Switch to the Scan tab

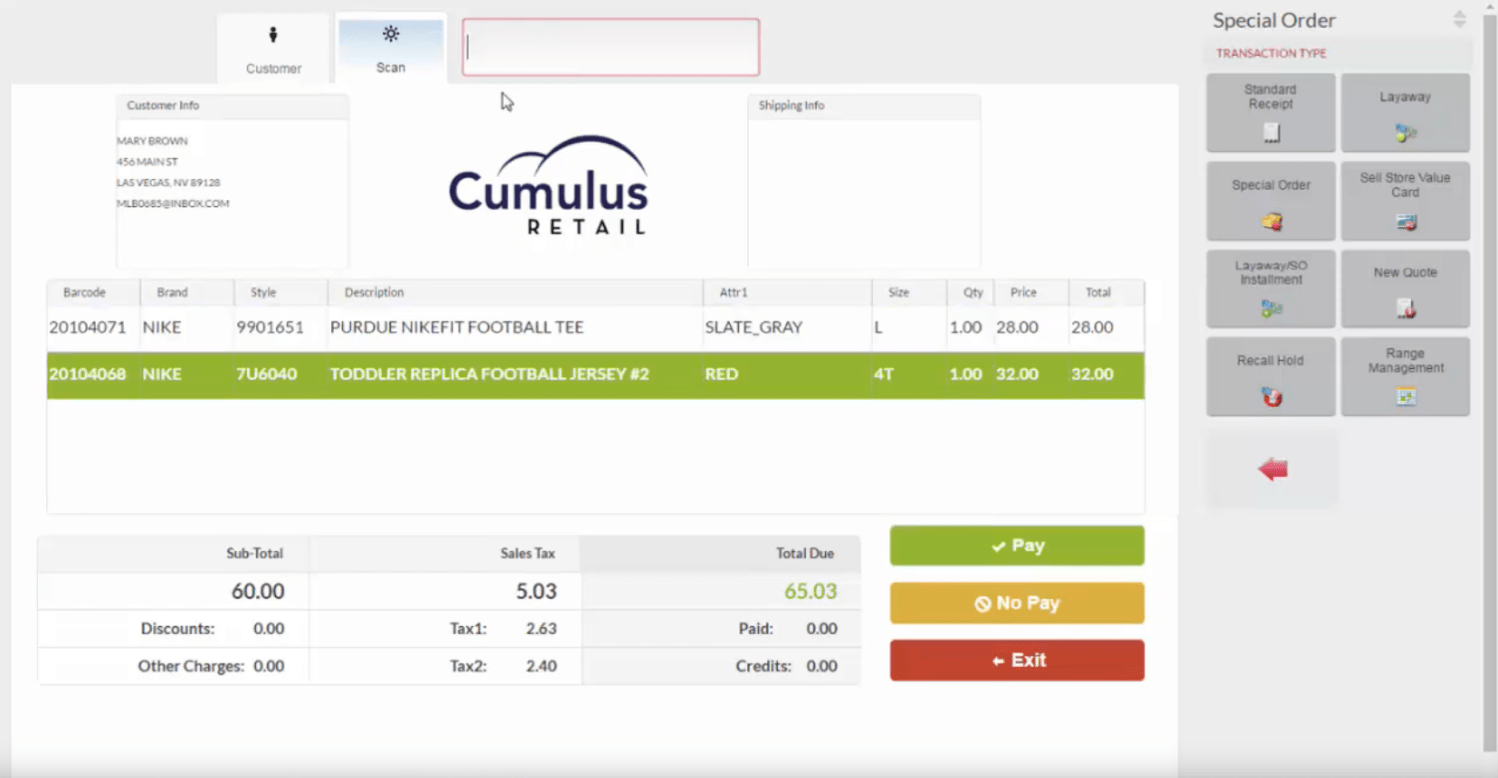click(x=391, y=49)
